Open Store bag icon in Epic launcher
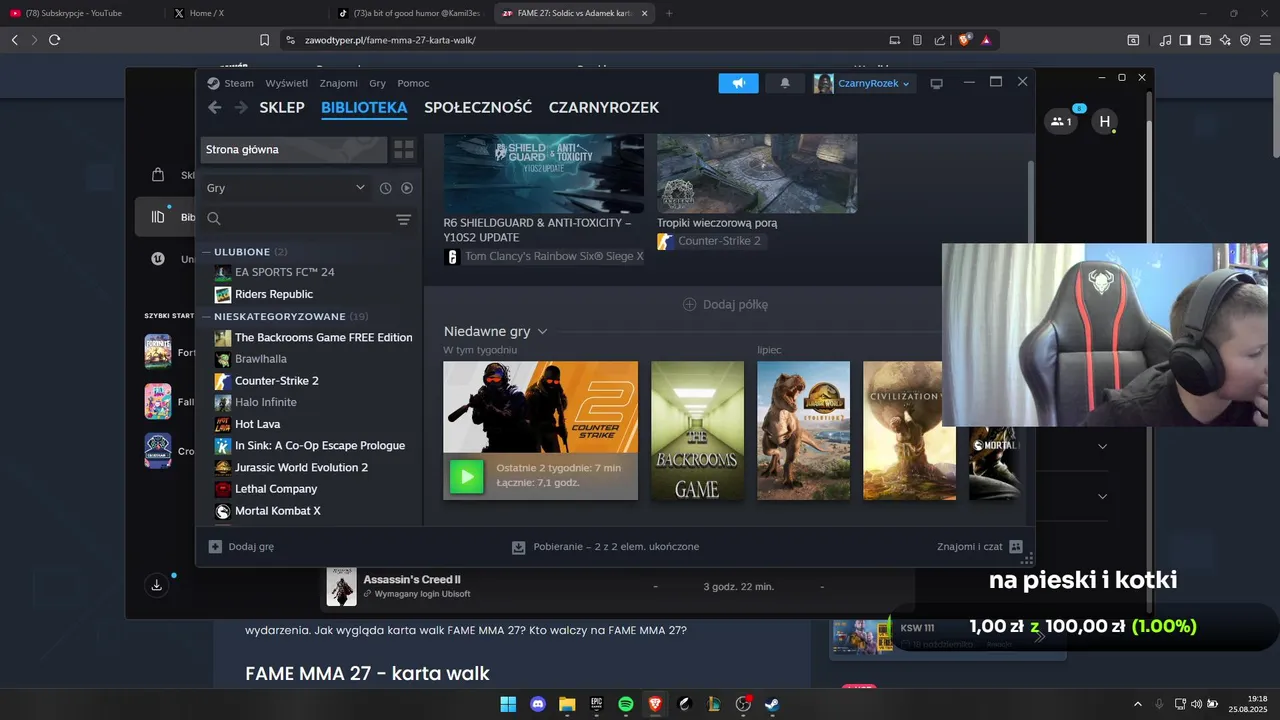 click(x=158, y=175)
